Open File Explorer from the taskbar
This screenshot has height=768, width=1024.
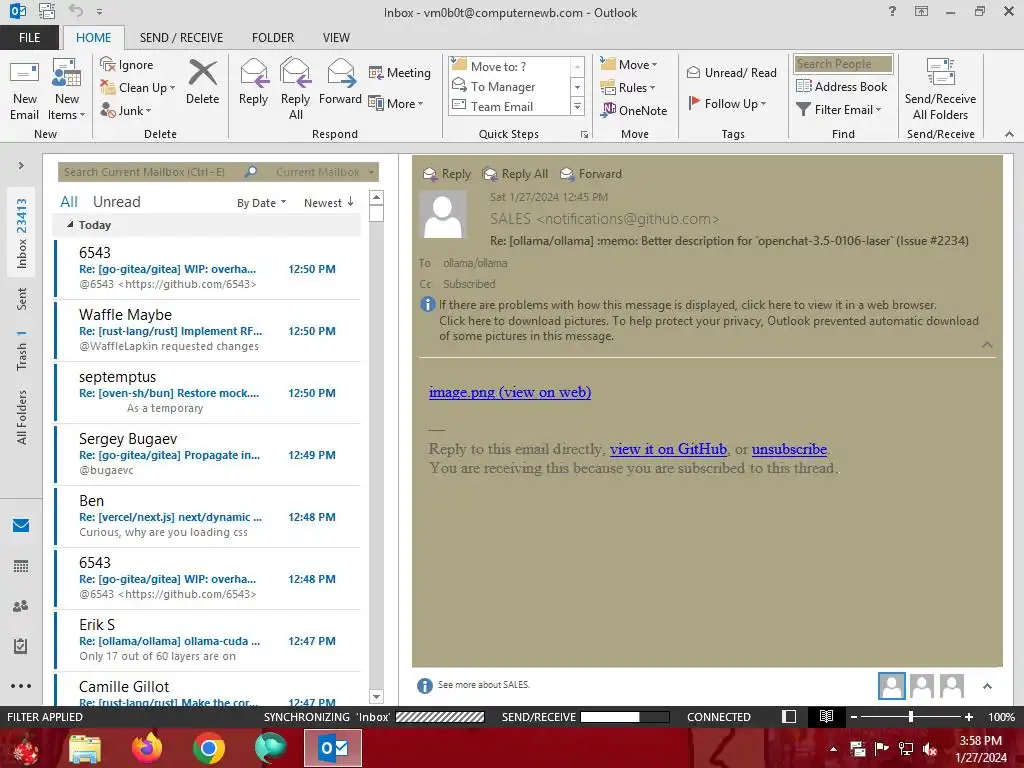coord(85,748)
